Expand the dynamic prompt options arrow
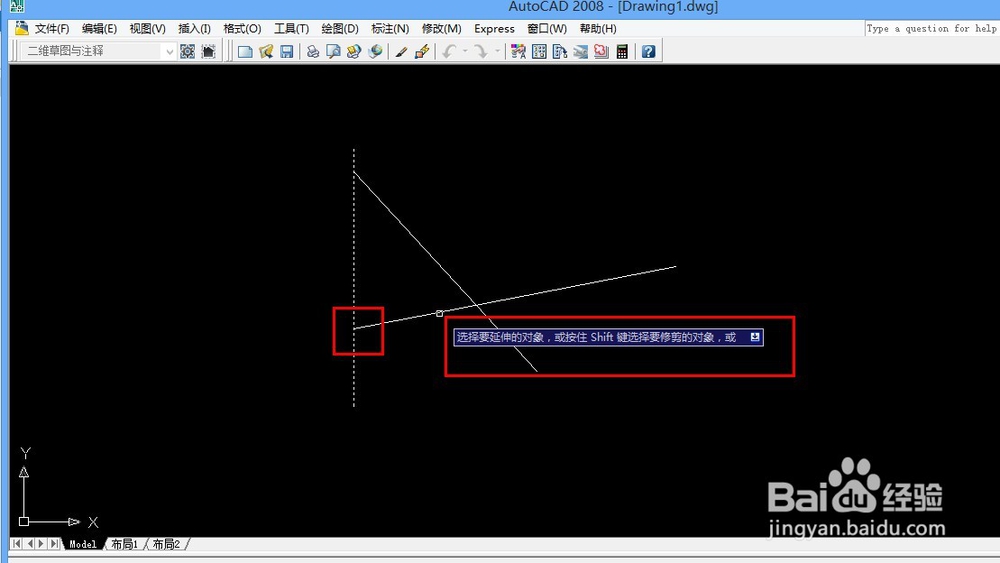The width and height of the screenshot is (1000, 563). pos(754,337)
